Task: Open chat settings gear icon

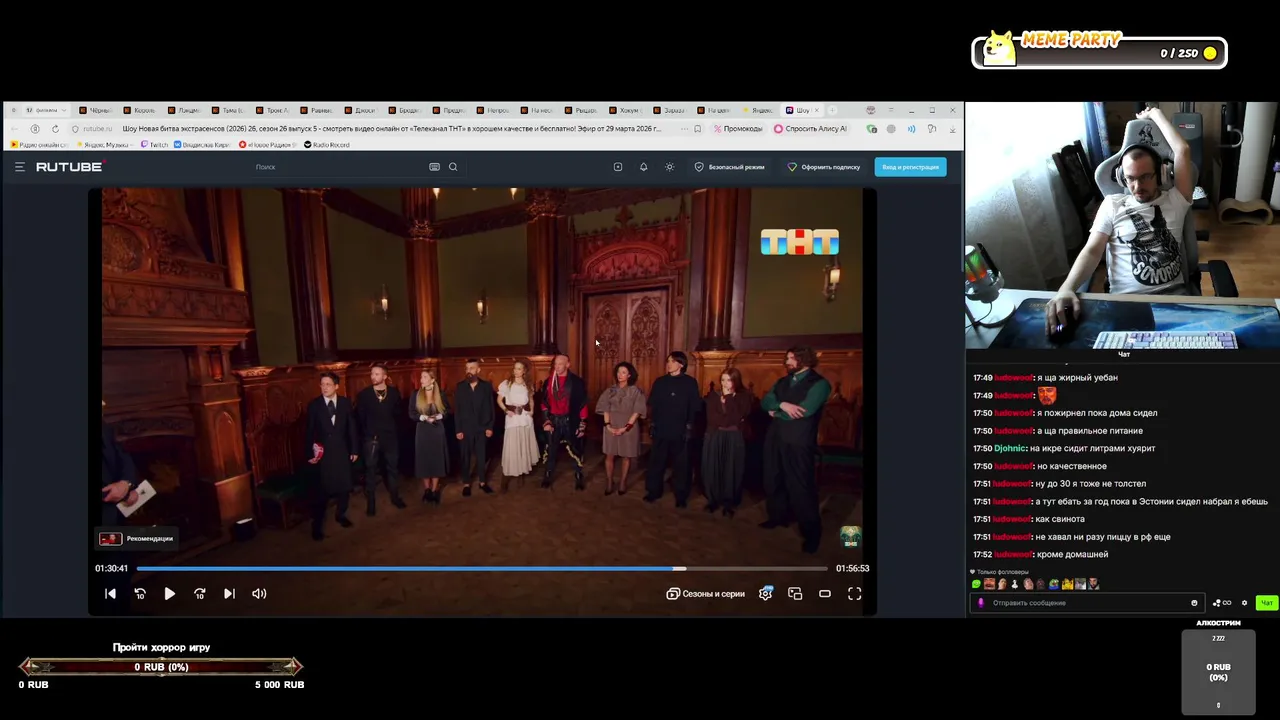Action: pyautogui.click(x=1244, y=603)
